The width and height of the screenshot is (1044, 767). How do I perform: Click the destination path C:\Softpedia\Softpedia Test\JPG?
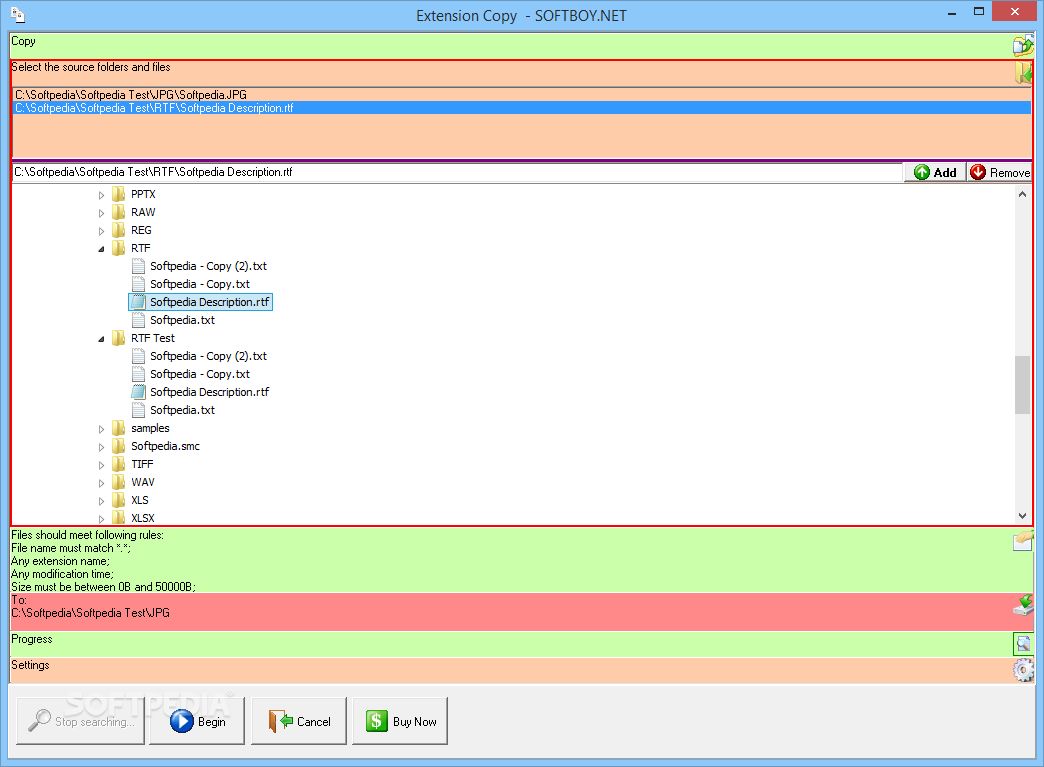pyautogui.click(x=91, y=613)
